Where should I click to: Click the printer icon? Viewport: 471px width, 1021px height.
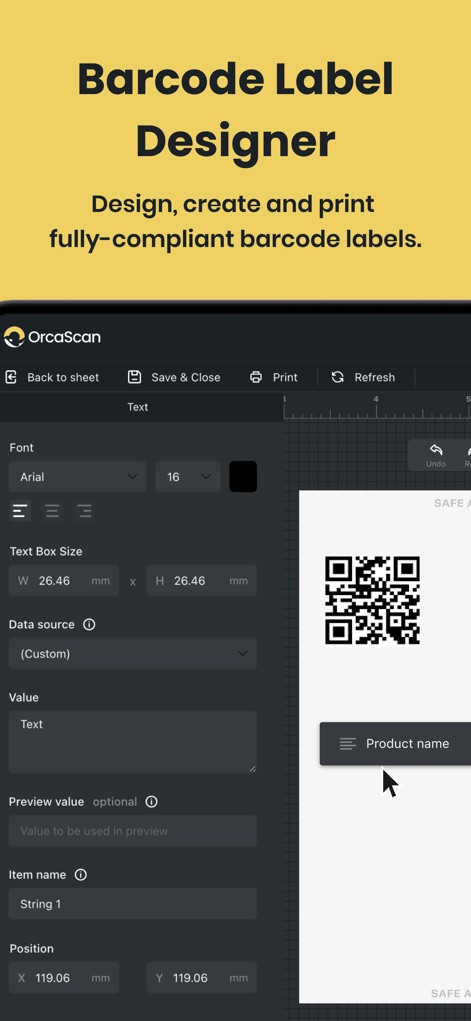tap(256, 377)
